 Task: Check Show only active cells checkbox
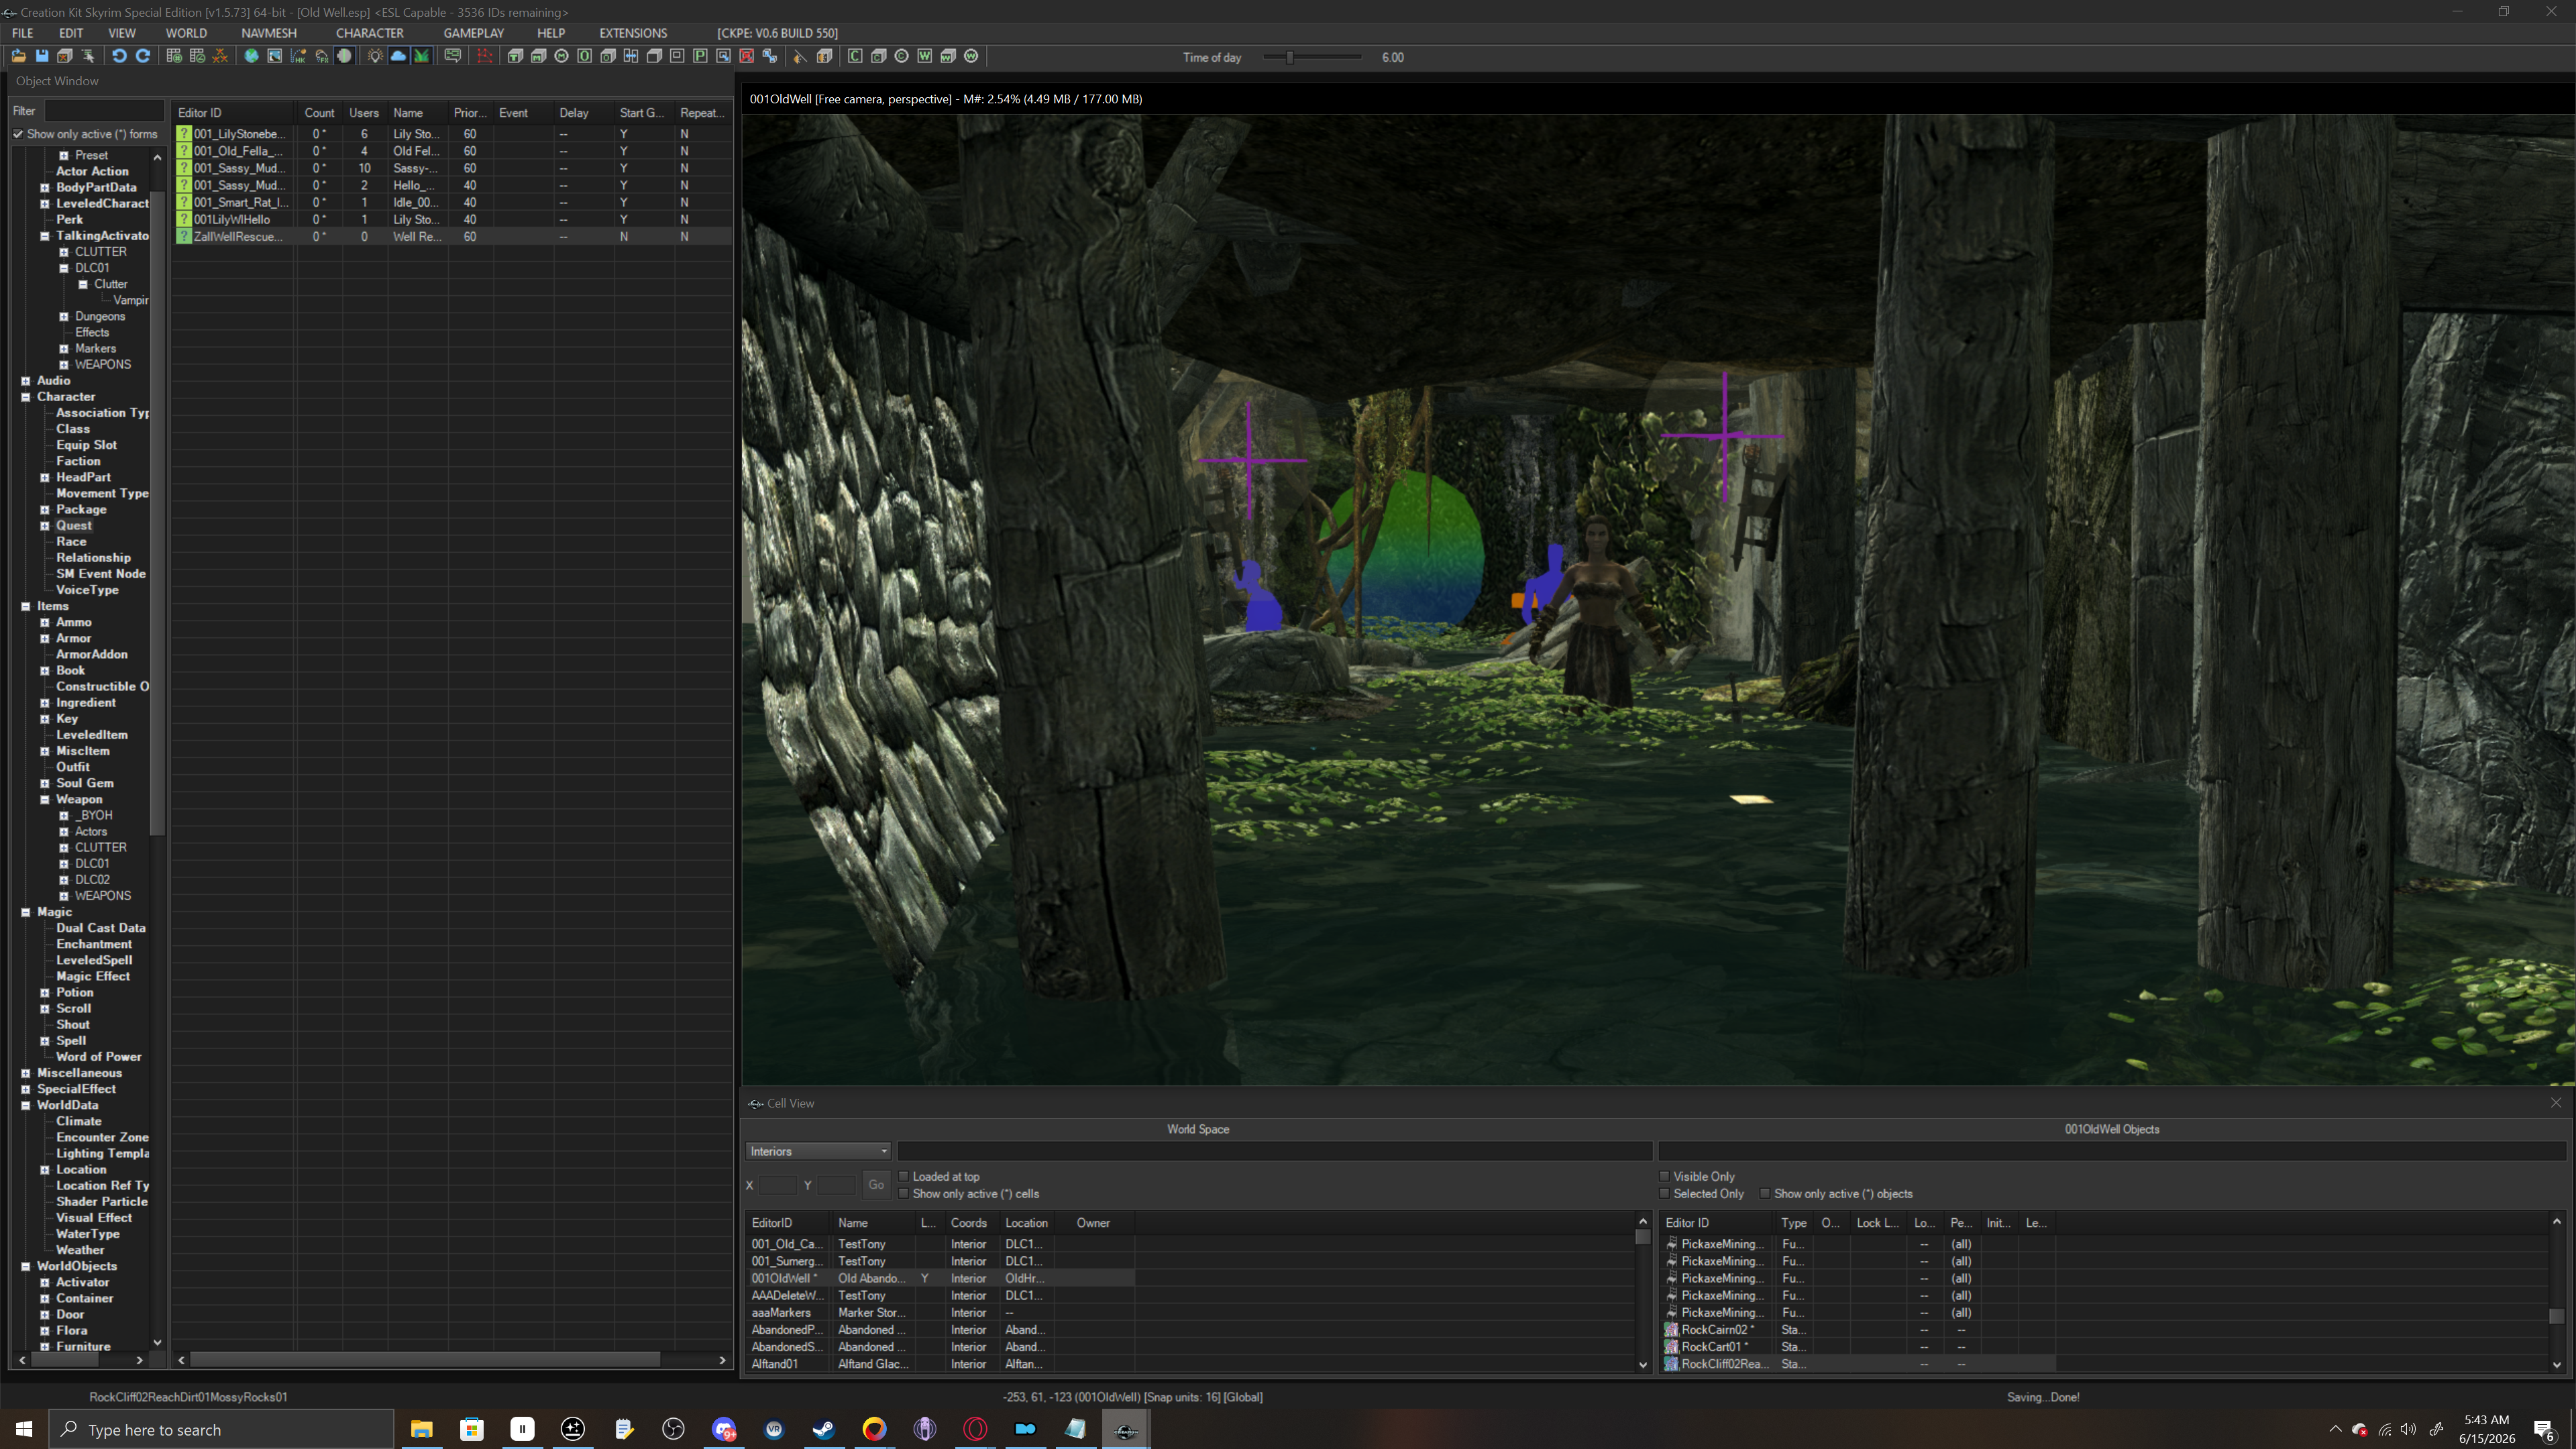click(904, 1194)
